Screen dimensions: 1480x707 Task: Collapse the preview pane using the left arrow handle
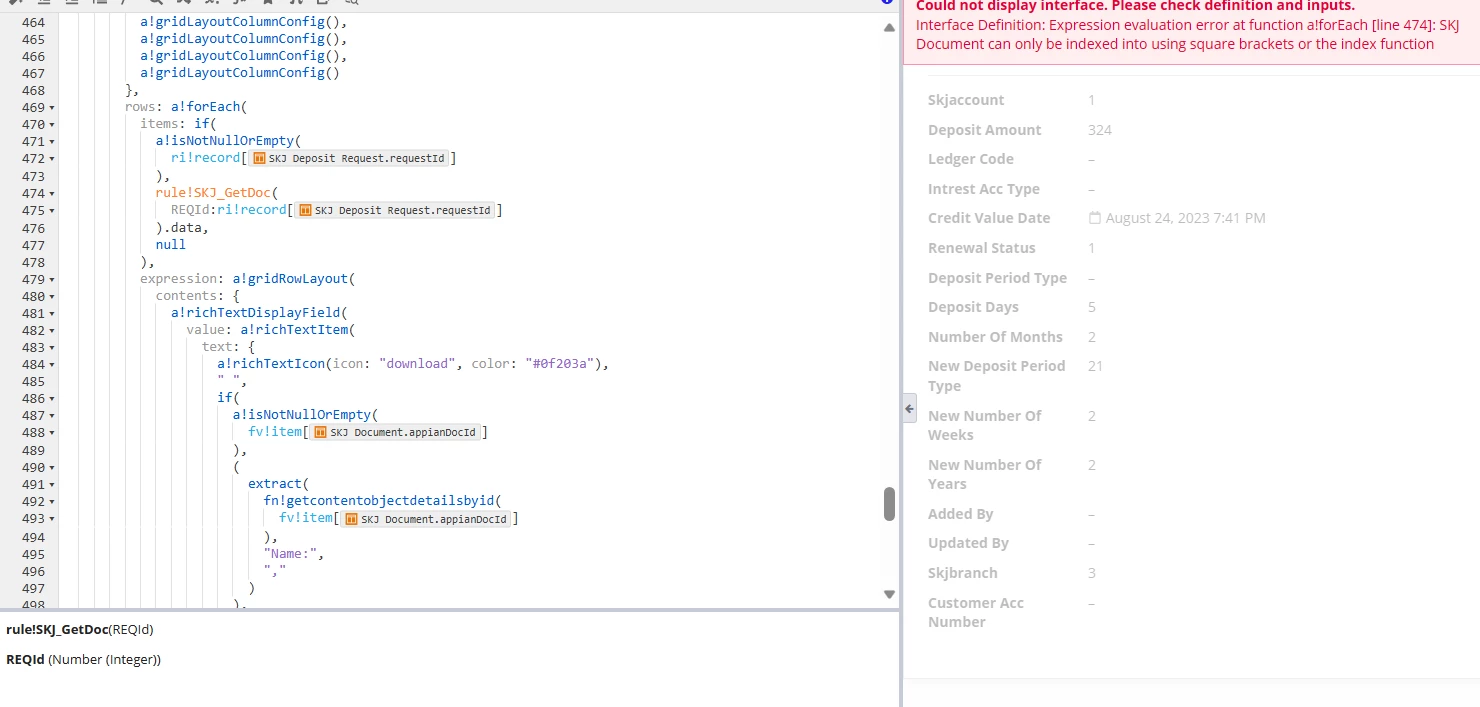910,408
